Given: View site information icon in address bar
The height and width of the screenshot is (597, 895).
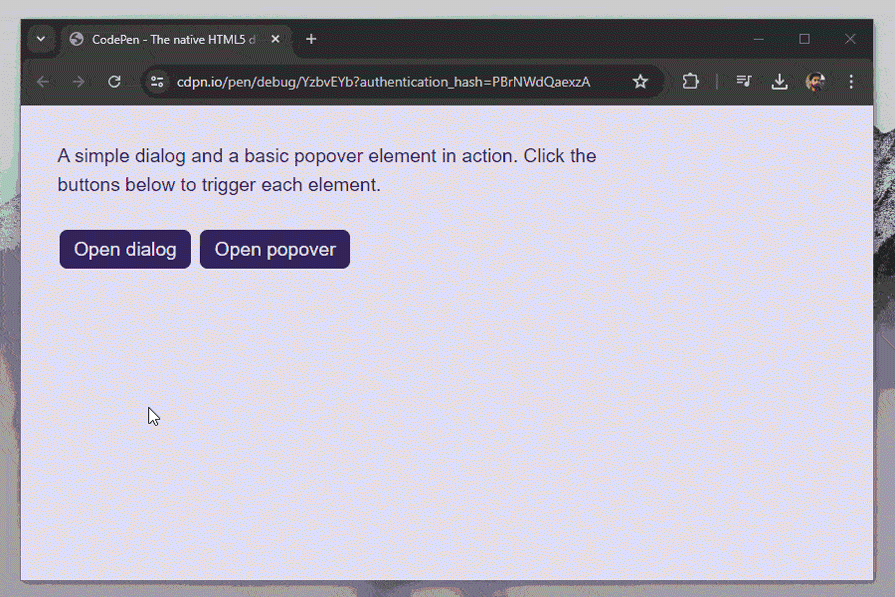Looking at the screenshot, I should pyautogui.click(x=157, y=81).
